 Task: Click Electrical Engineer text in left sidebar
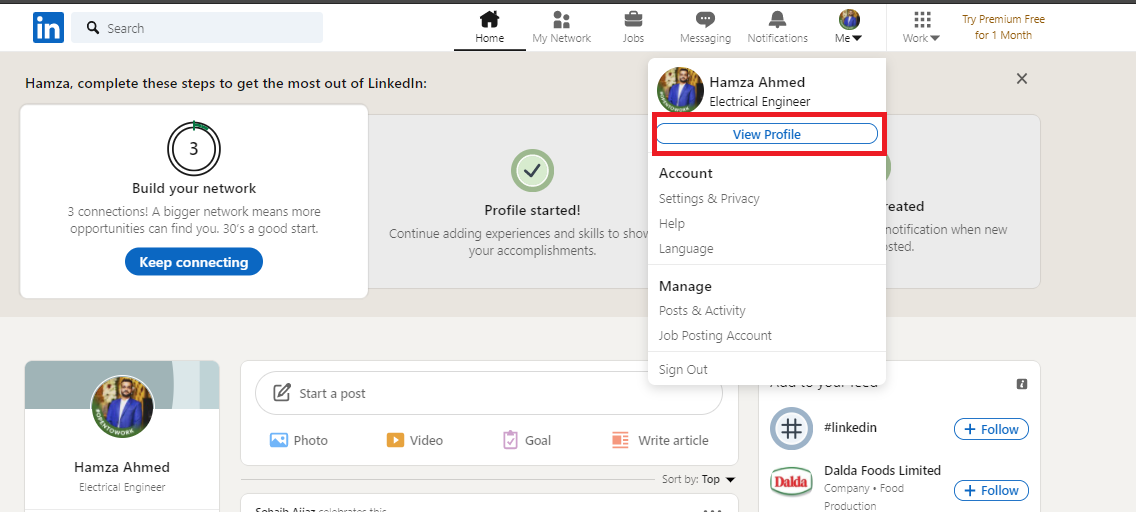pos(122,487)
